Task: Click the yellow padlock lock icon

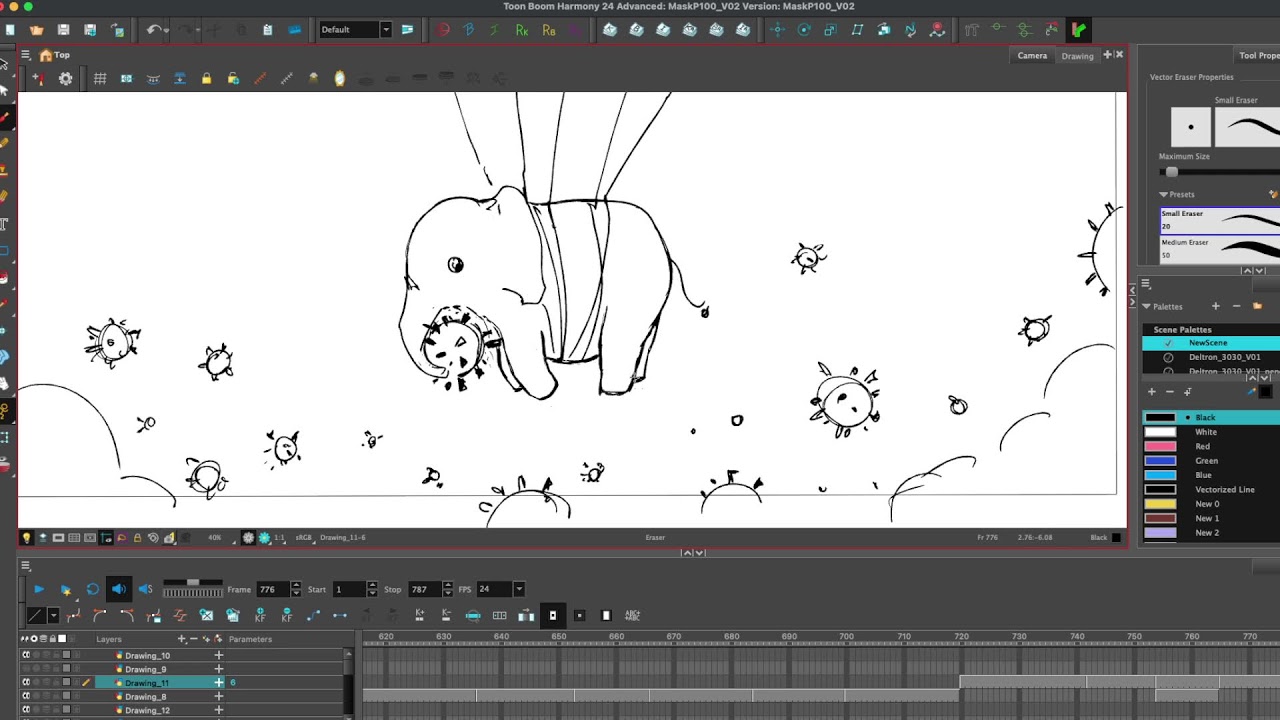Action: point(207,78)
